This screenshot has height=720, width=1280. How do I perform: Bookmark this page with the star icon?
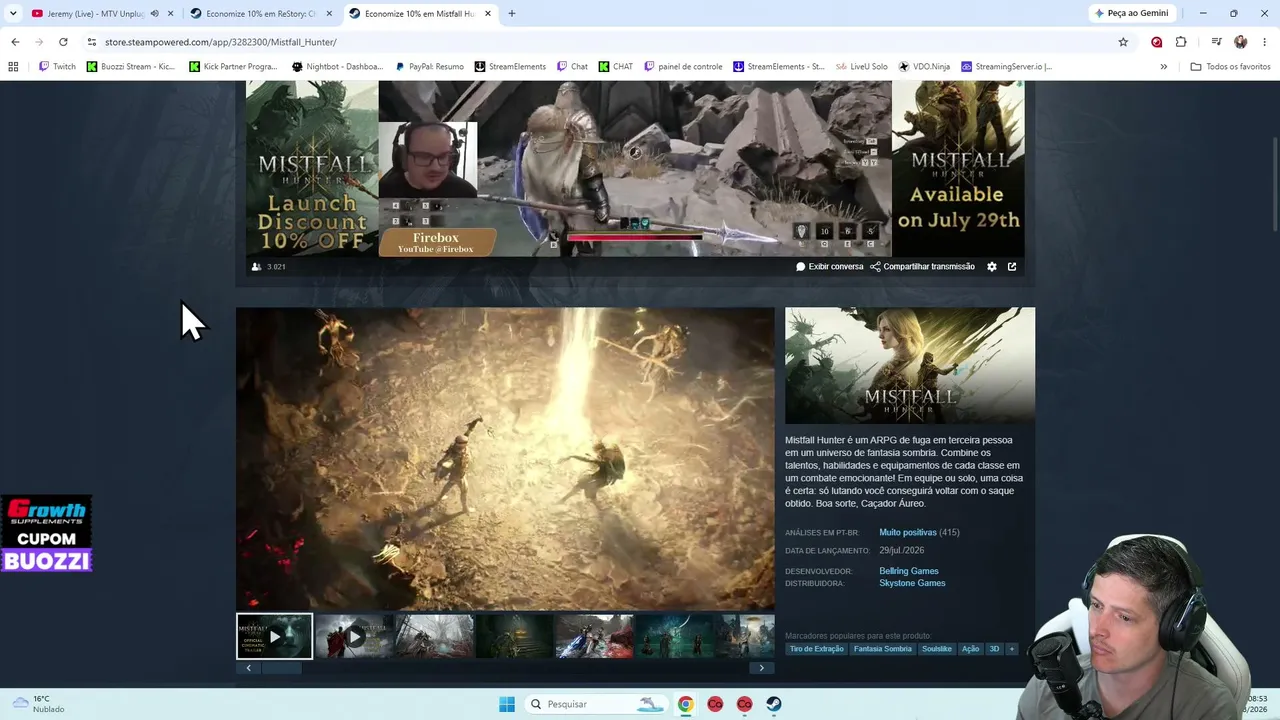[1123, 42]
